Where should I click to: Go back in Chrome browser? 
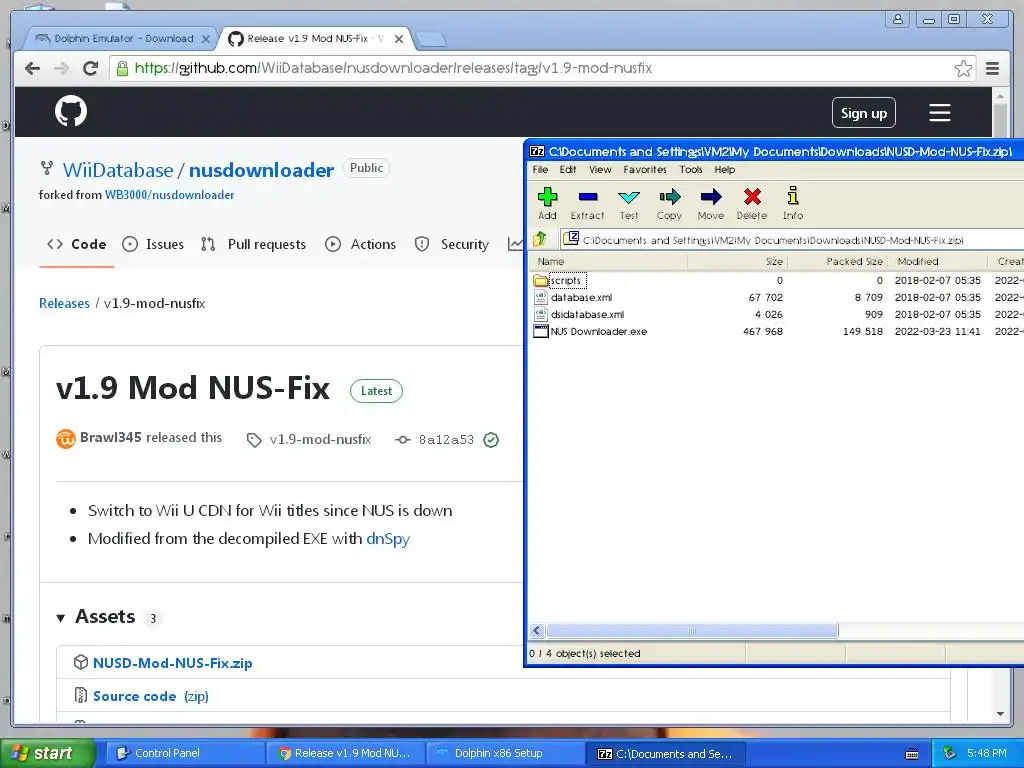click(x=32, y=68)
